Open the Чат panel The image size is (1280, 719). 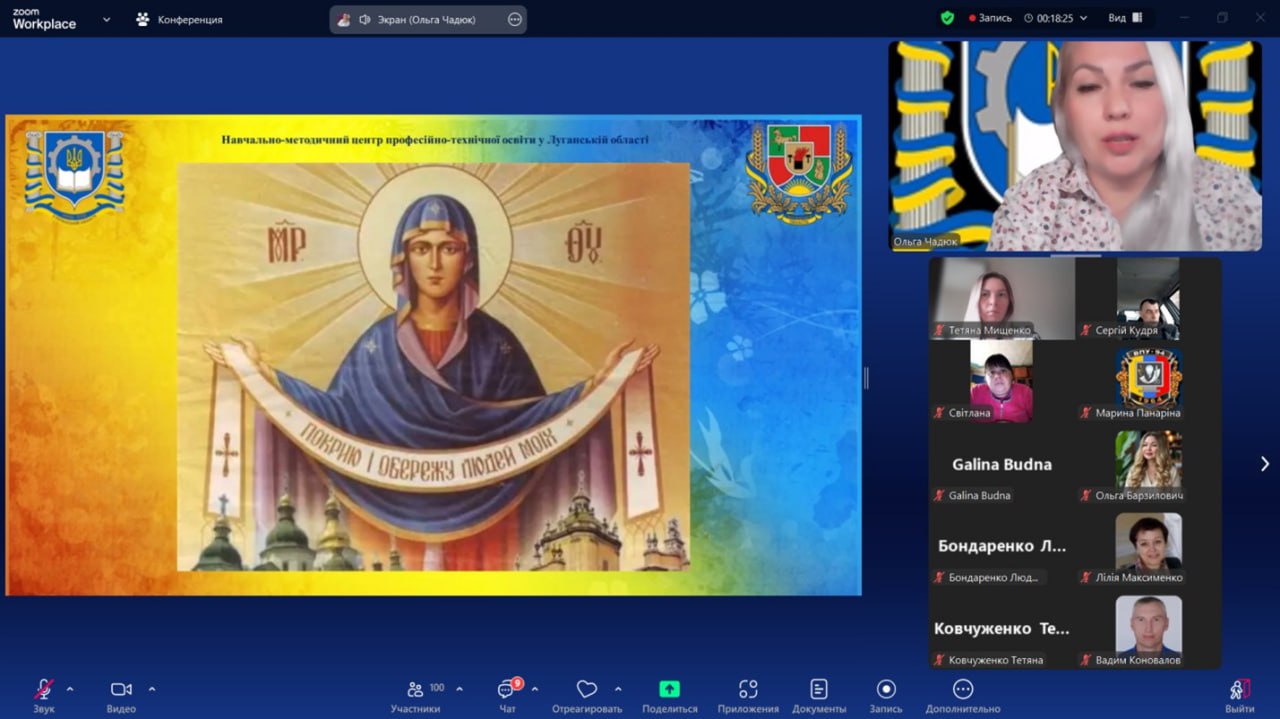point(506,689)
